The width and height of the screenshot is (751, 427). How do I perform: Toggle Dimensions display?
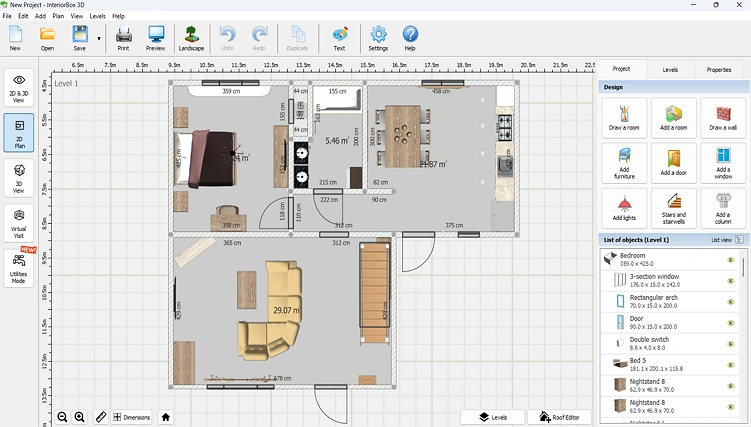[132, 417]
